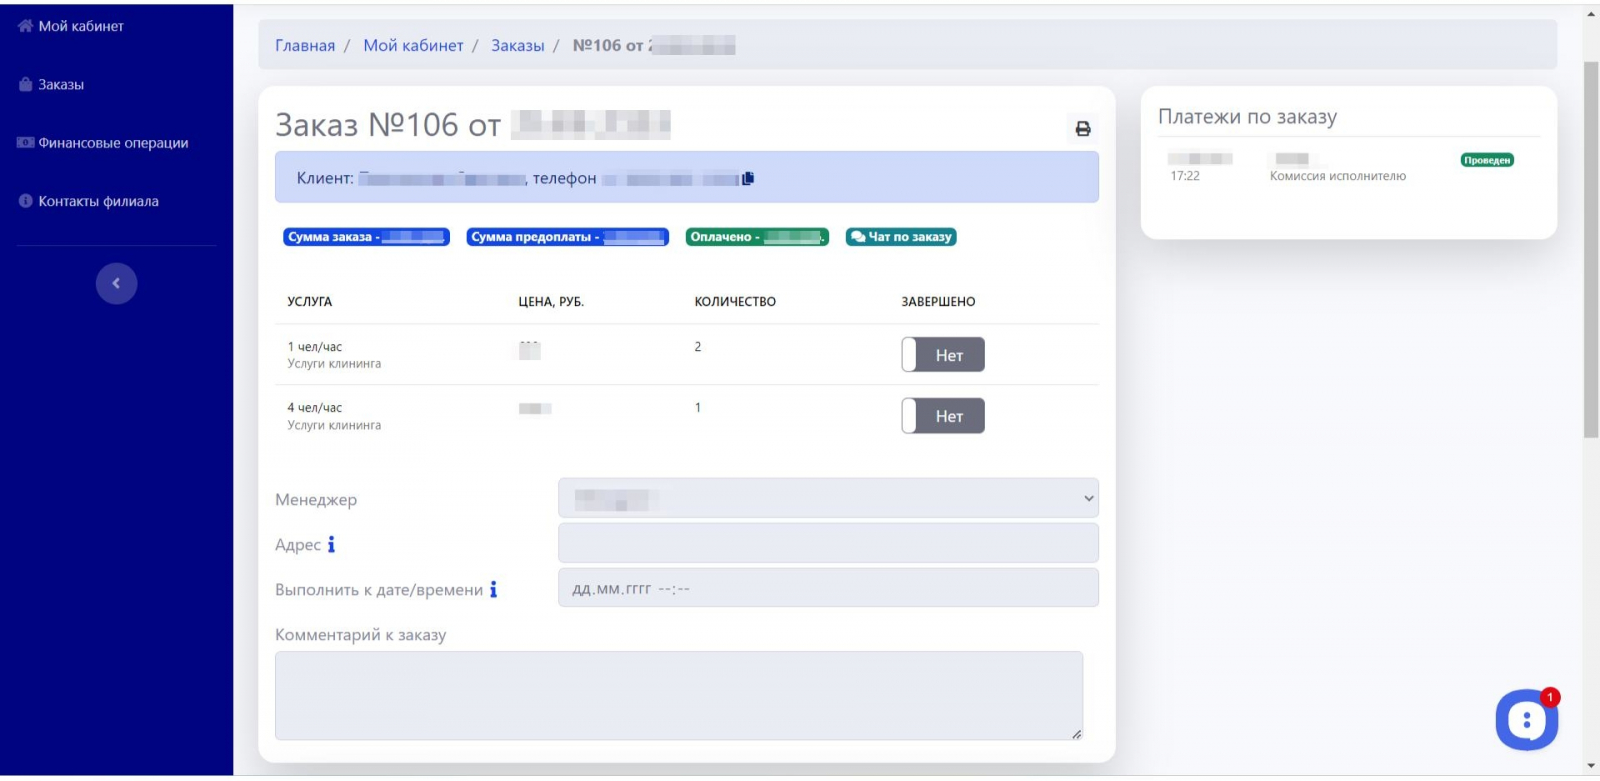The image size is (1600, 781).
Task: Click the page vertical scrollbar thumb
Action: (x=1591, y=250)
